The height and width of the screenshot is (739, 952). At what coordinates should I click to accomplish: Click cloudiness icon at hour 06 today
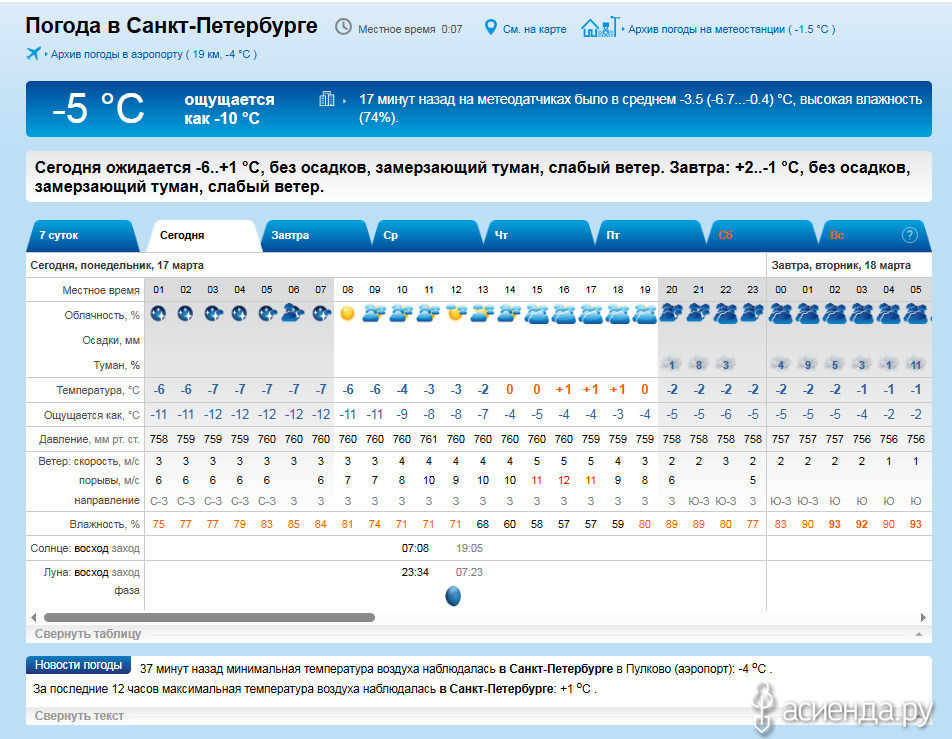click(293, 313)
